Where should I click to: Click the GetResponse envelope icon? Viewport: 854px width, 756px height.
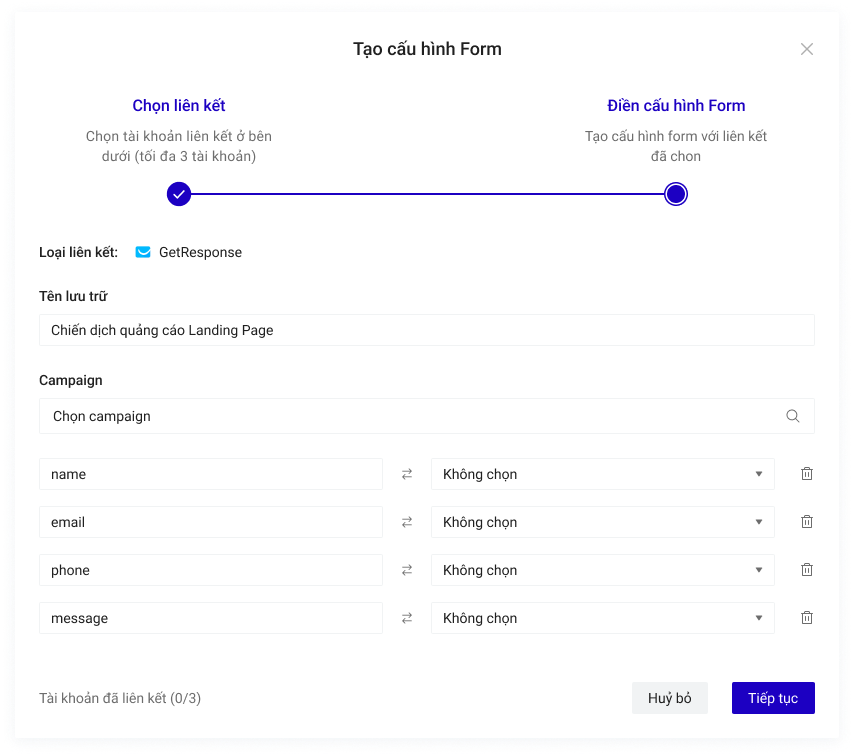point(143,252)
